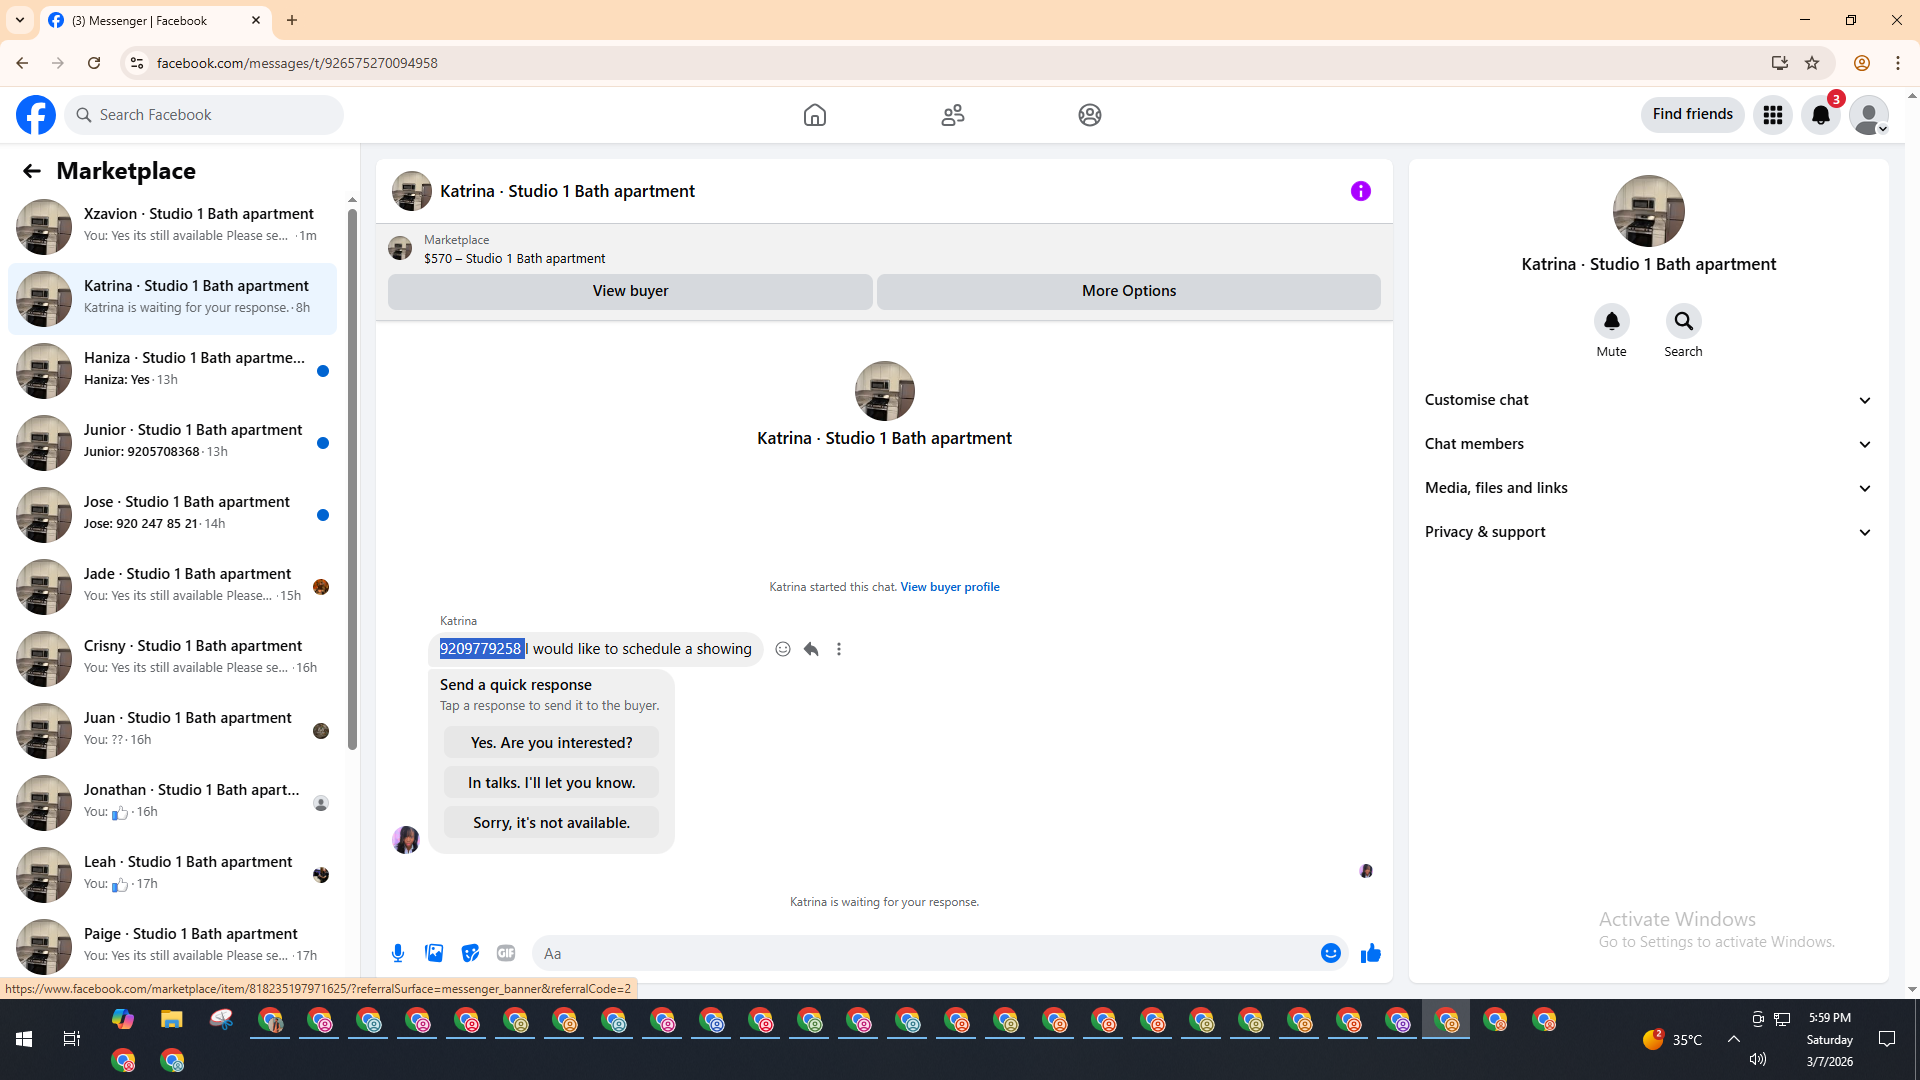Open the Jose conversation

172,515
